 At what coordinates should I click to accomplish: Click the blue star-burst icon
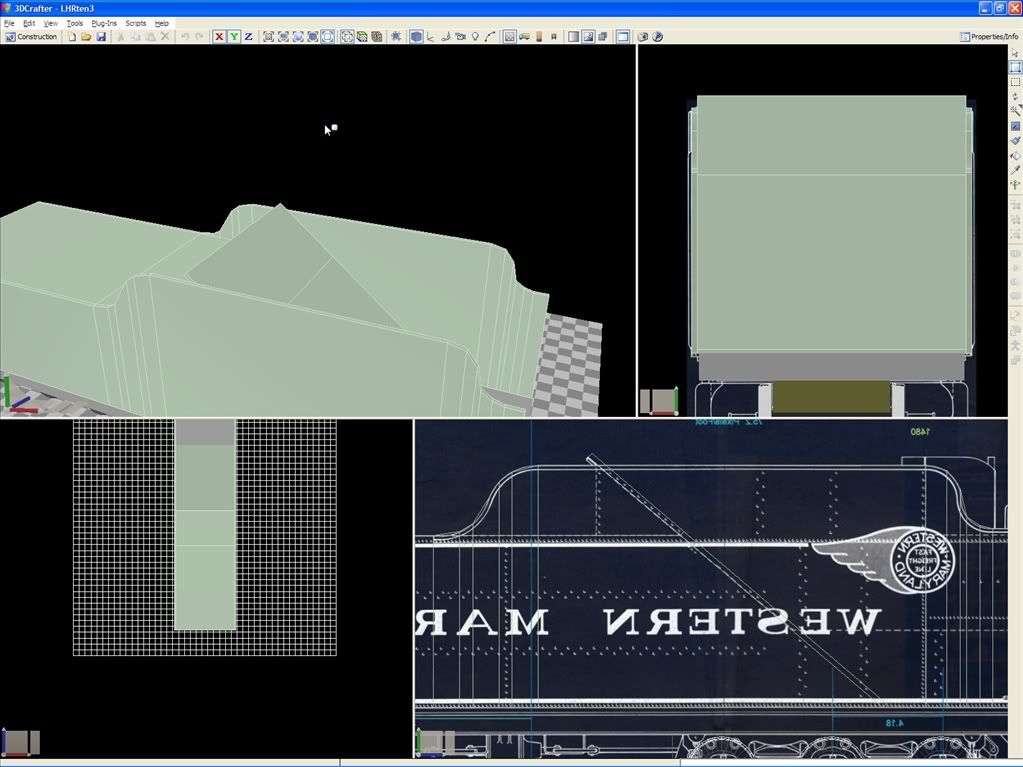396,37
